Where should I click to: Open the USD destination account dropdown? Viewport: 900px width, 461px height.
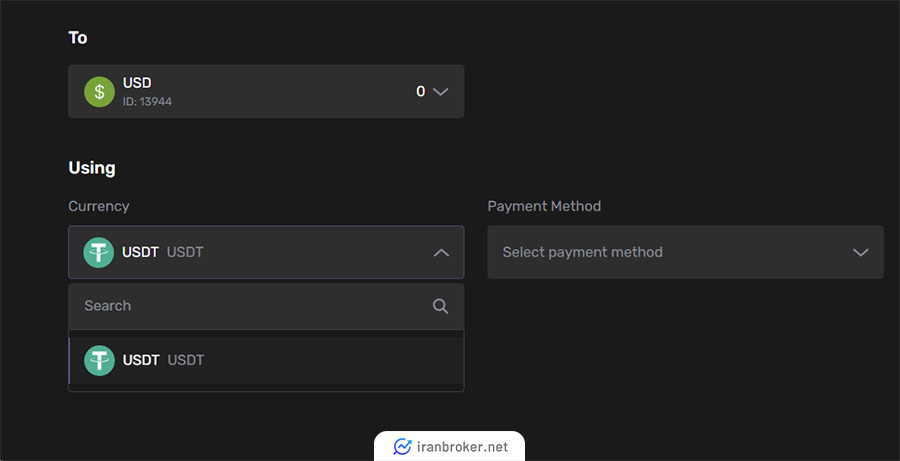click(265, 92)
